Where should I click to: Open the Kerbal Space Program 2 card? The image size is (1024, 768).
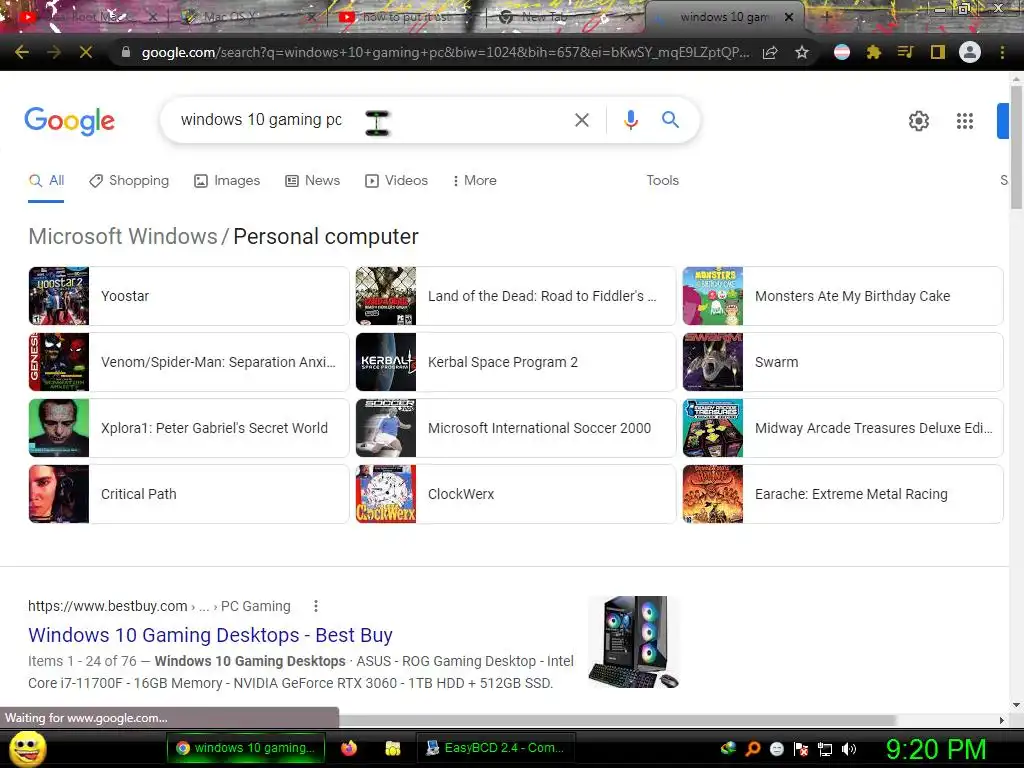516,362
